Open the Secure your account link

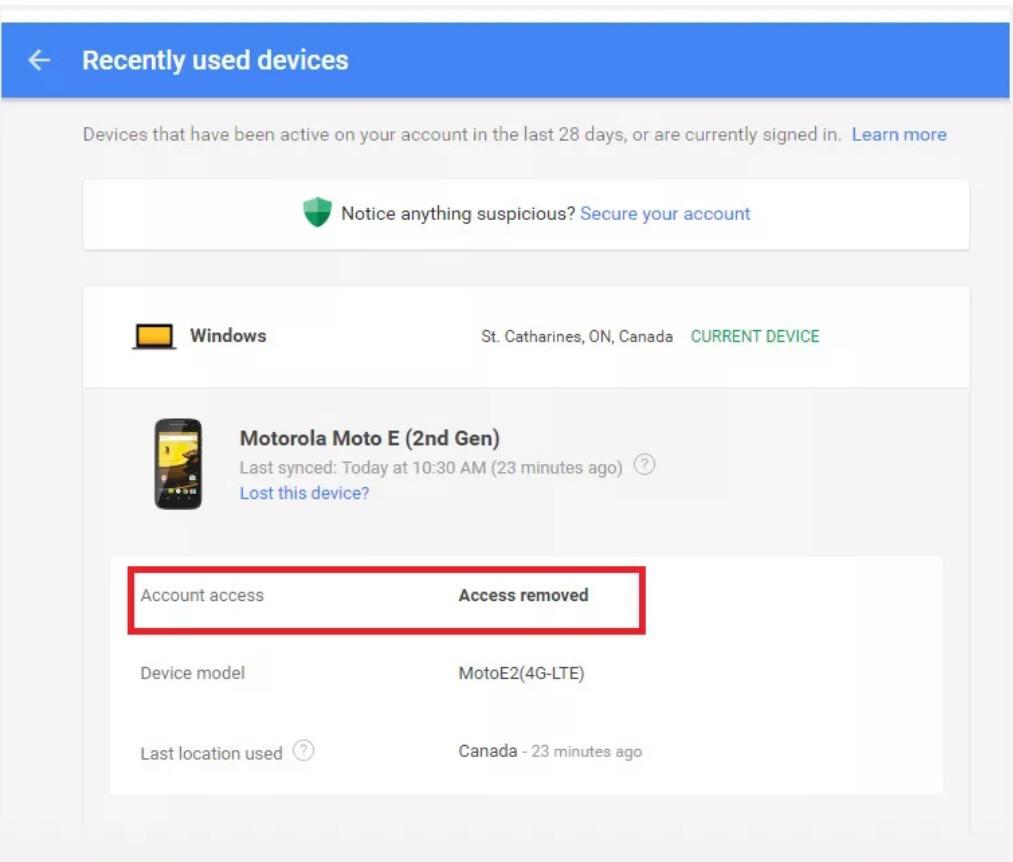[x=665, y=213]
